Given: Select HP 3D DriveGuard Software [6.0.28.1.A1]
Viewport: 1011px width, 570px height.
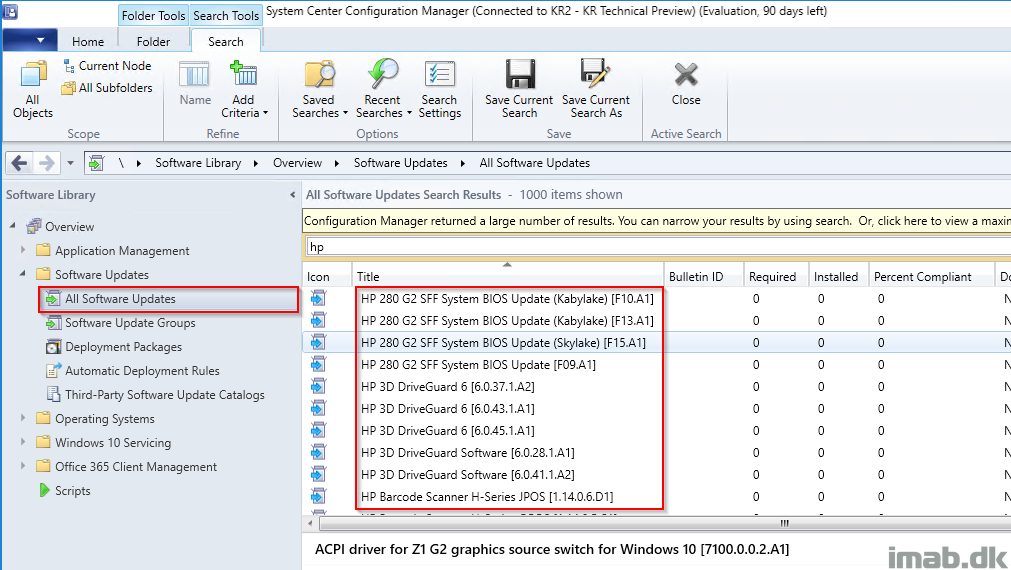Looking at the screenshot, I should tap(467, 452).
